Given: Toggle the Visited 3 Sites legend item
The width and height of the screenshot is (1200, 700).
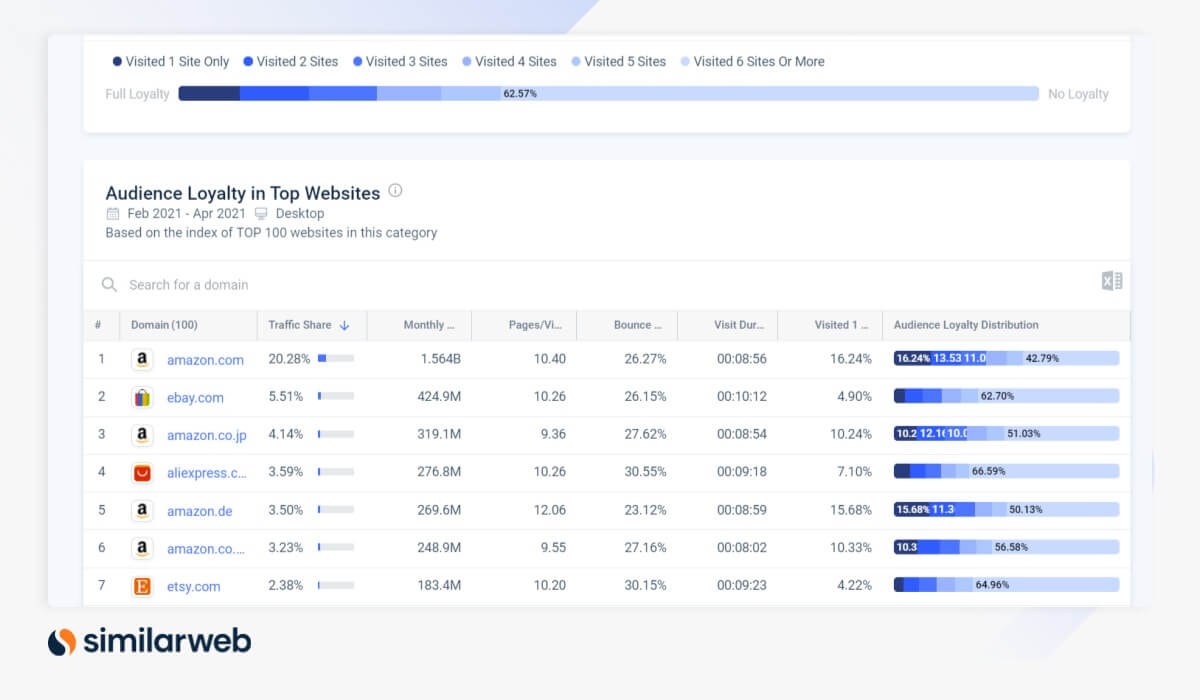Looking at the screenshot, I should coord(400,61).
